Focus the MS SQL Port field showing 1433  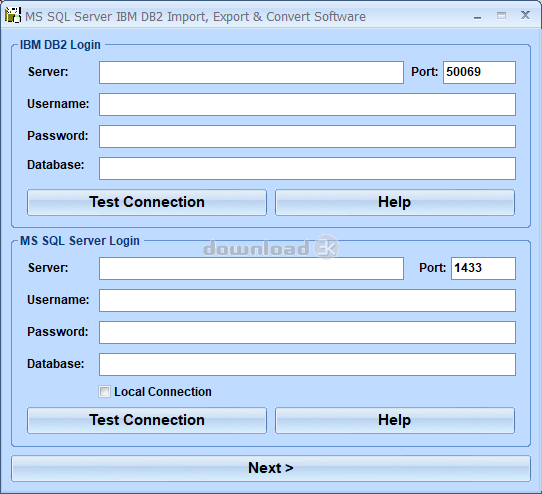[x=483, y=268]
